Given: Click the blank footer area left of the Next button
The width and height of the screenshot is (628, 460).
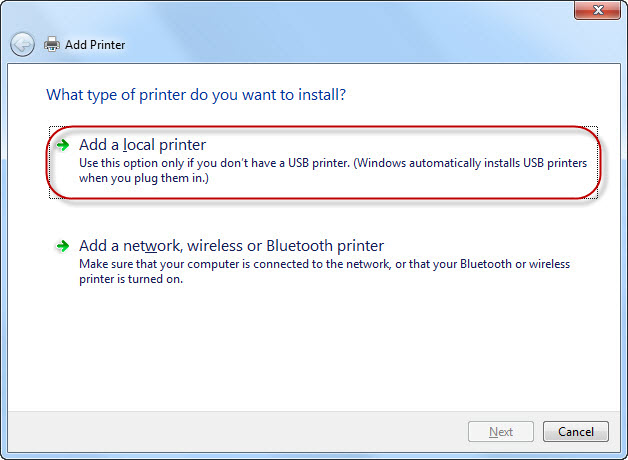Looking at the screenshot, I should click(x=250, y=432).
